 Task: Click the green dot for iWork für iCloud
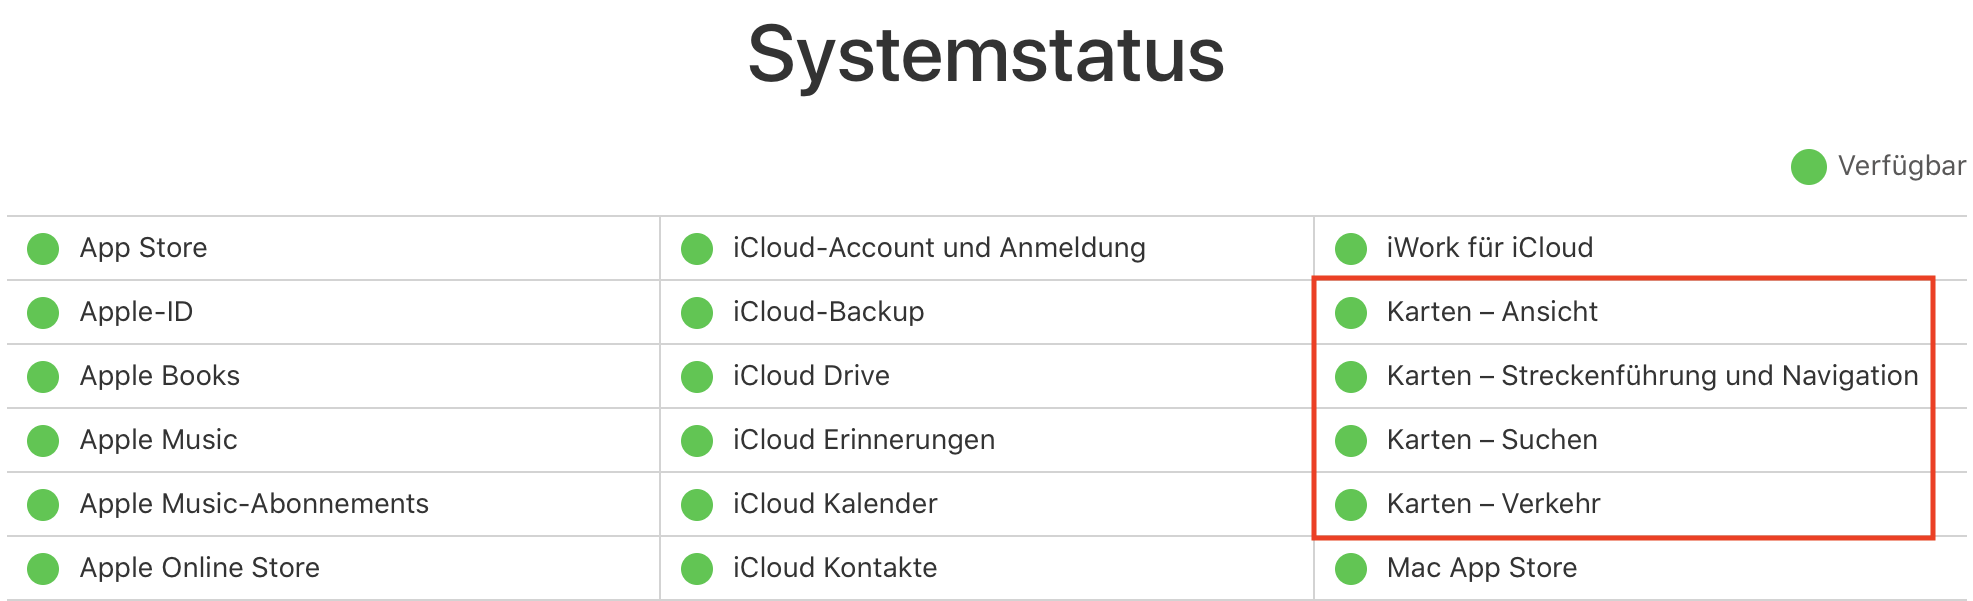pos(1351,249)
